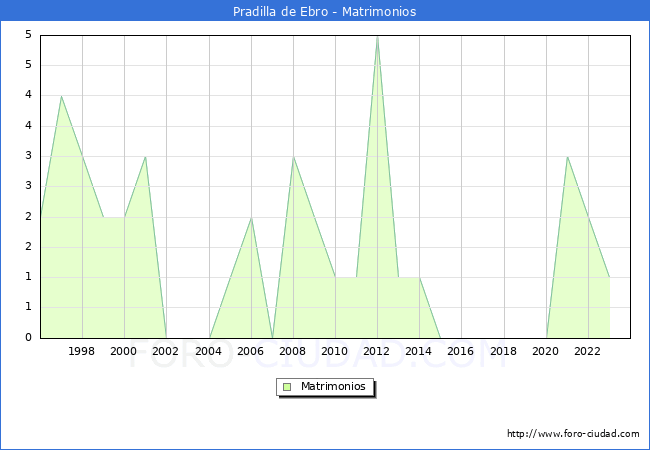Click the 2022 x-axis year label
This screenshot has width=650, height=450.
587,351
